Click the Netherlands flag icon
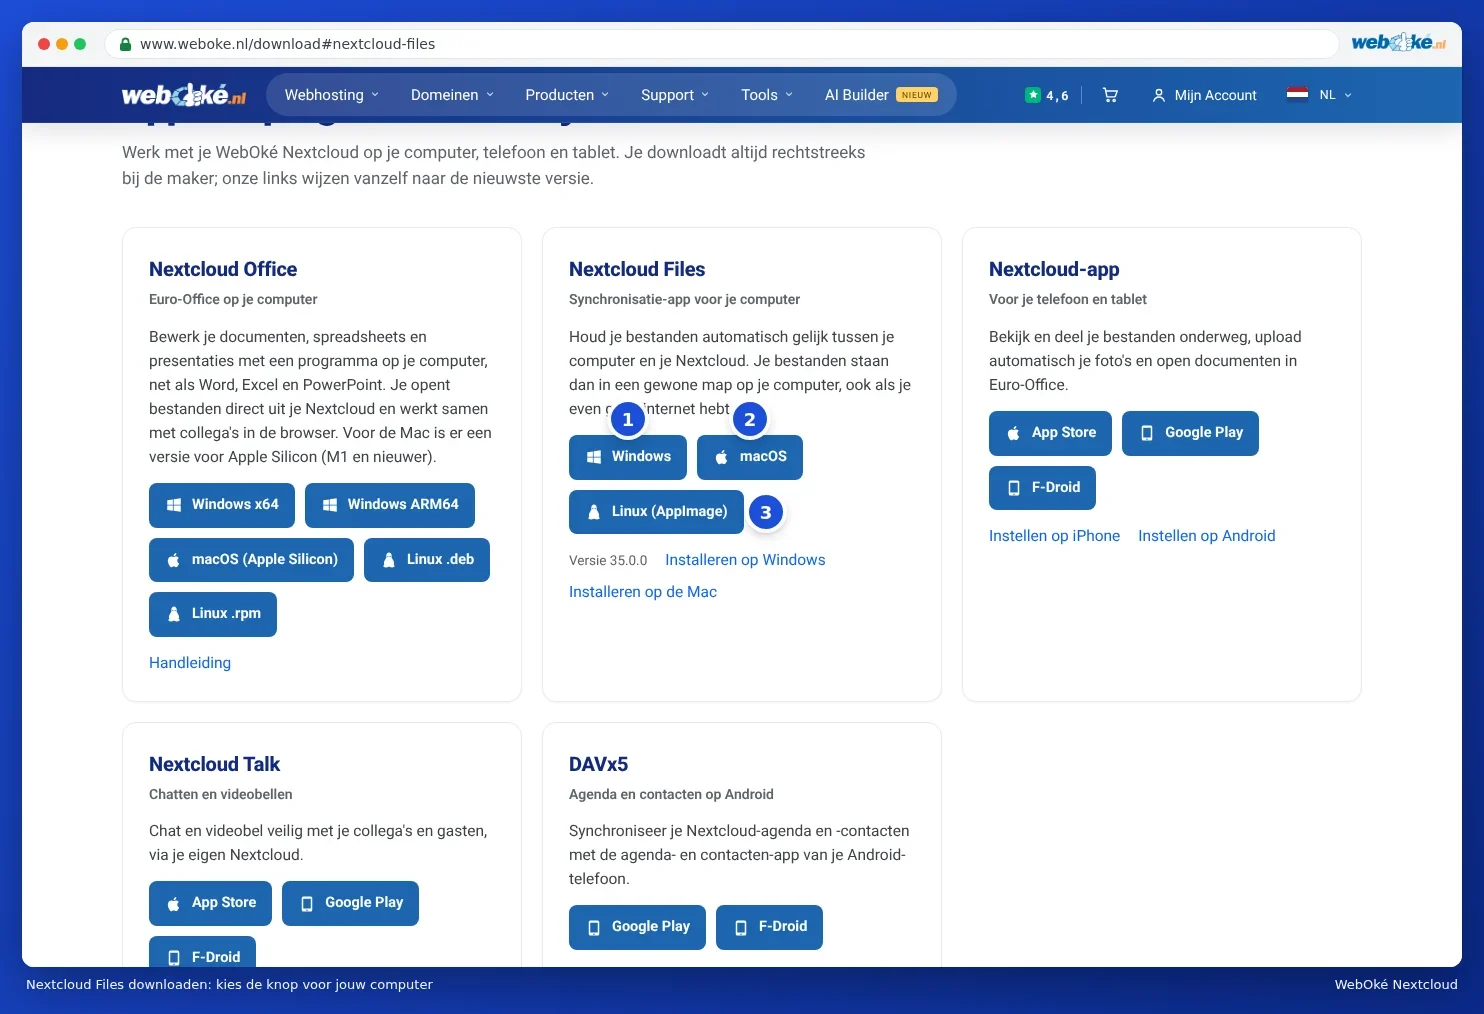The image size is (1484, 1014). [x=1297, y=95]
